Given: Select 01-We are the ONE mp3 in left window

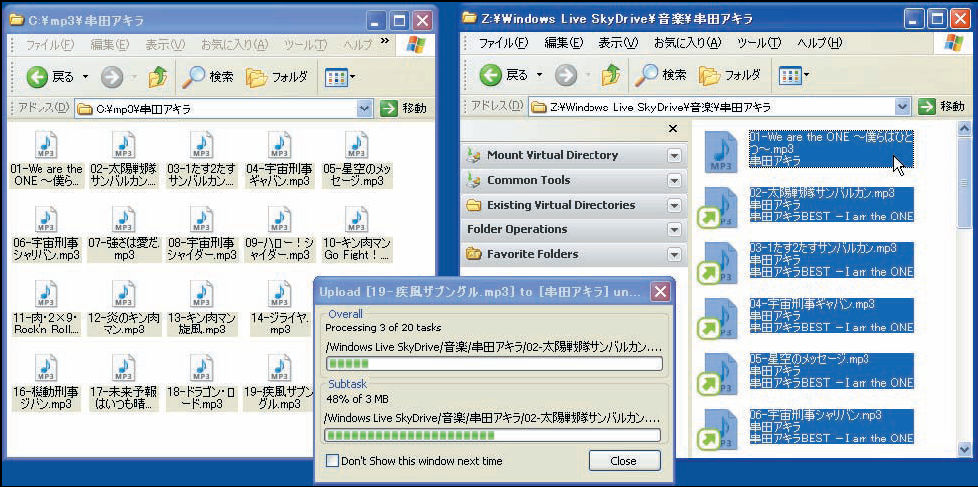Looking at the screenshot, I should click(x=47, y=160).
